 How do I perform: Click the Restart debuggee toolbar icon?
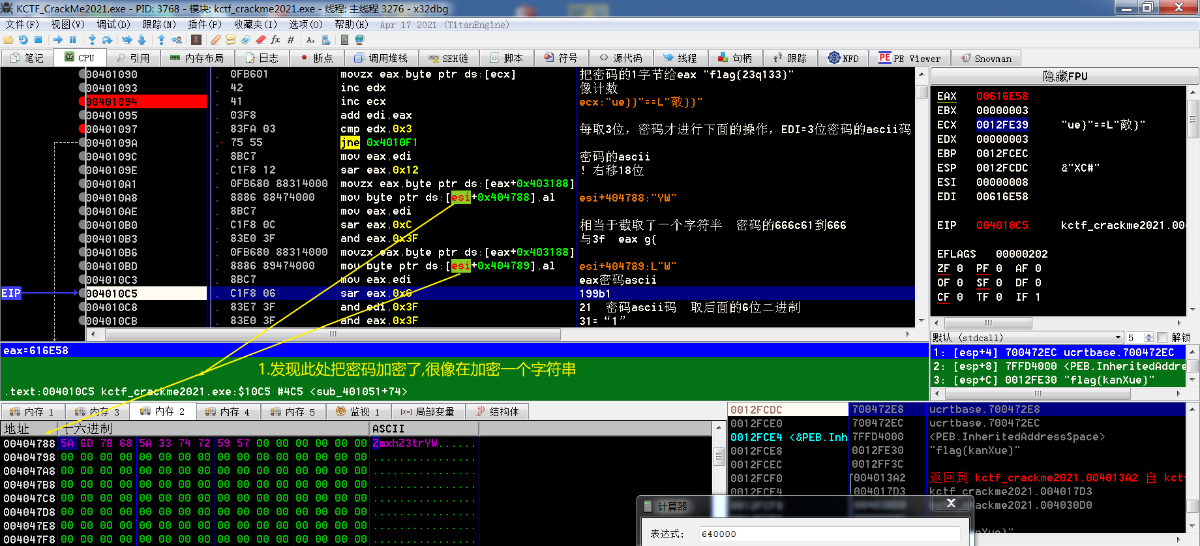click(x=23, y=40)
